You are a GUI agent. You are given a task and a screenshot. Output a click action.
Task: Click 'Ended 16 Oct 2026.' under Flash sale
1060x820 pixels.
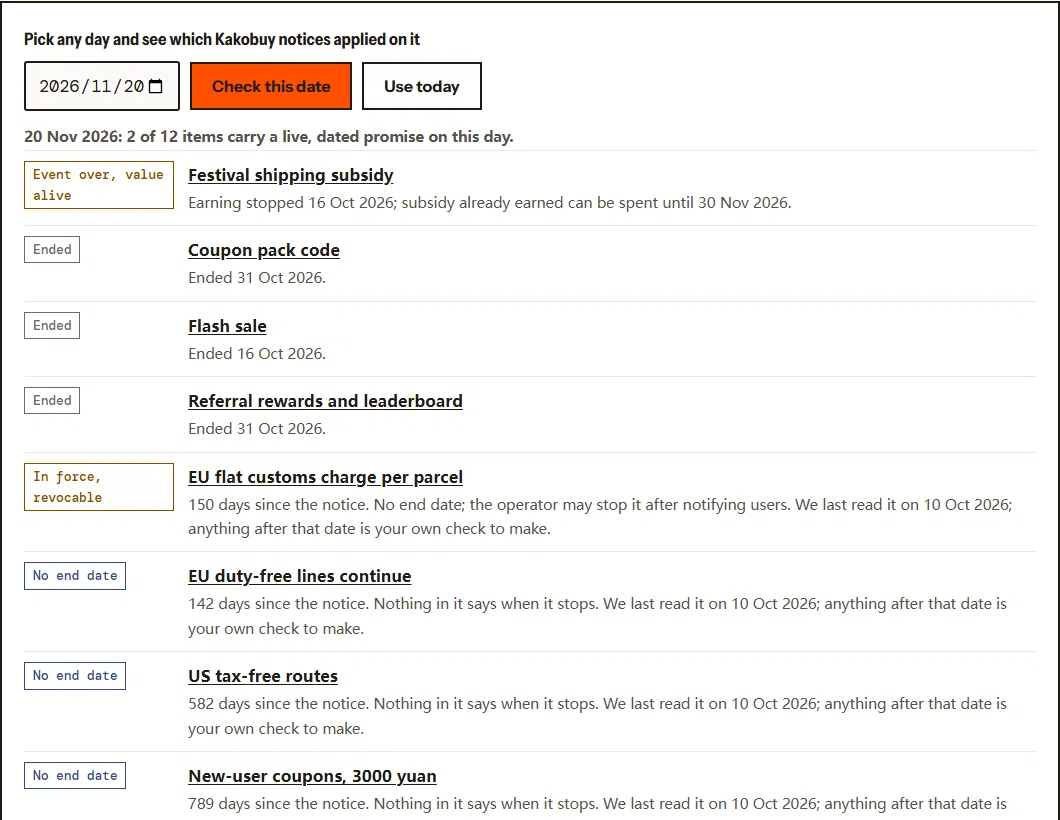[x=257, y=354]
